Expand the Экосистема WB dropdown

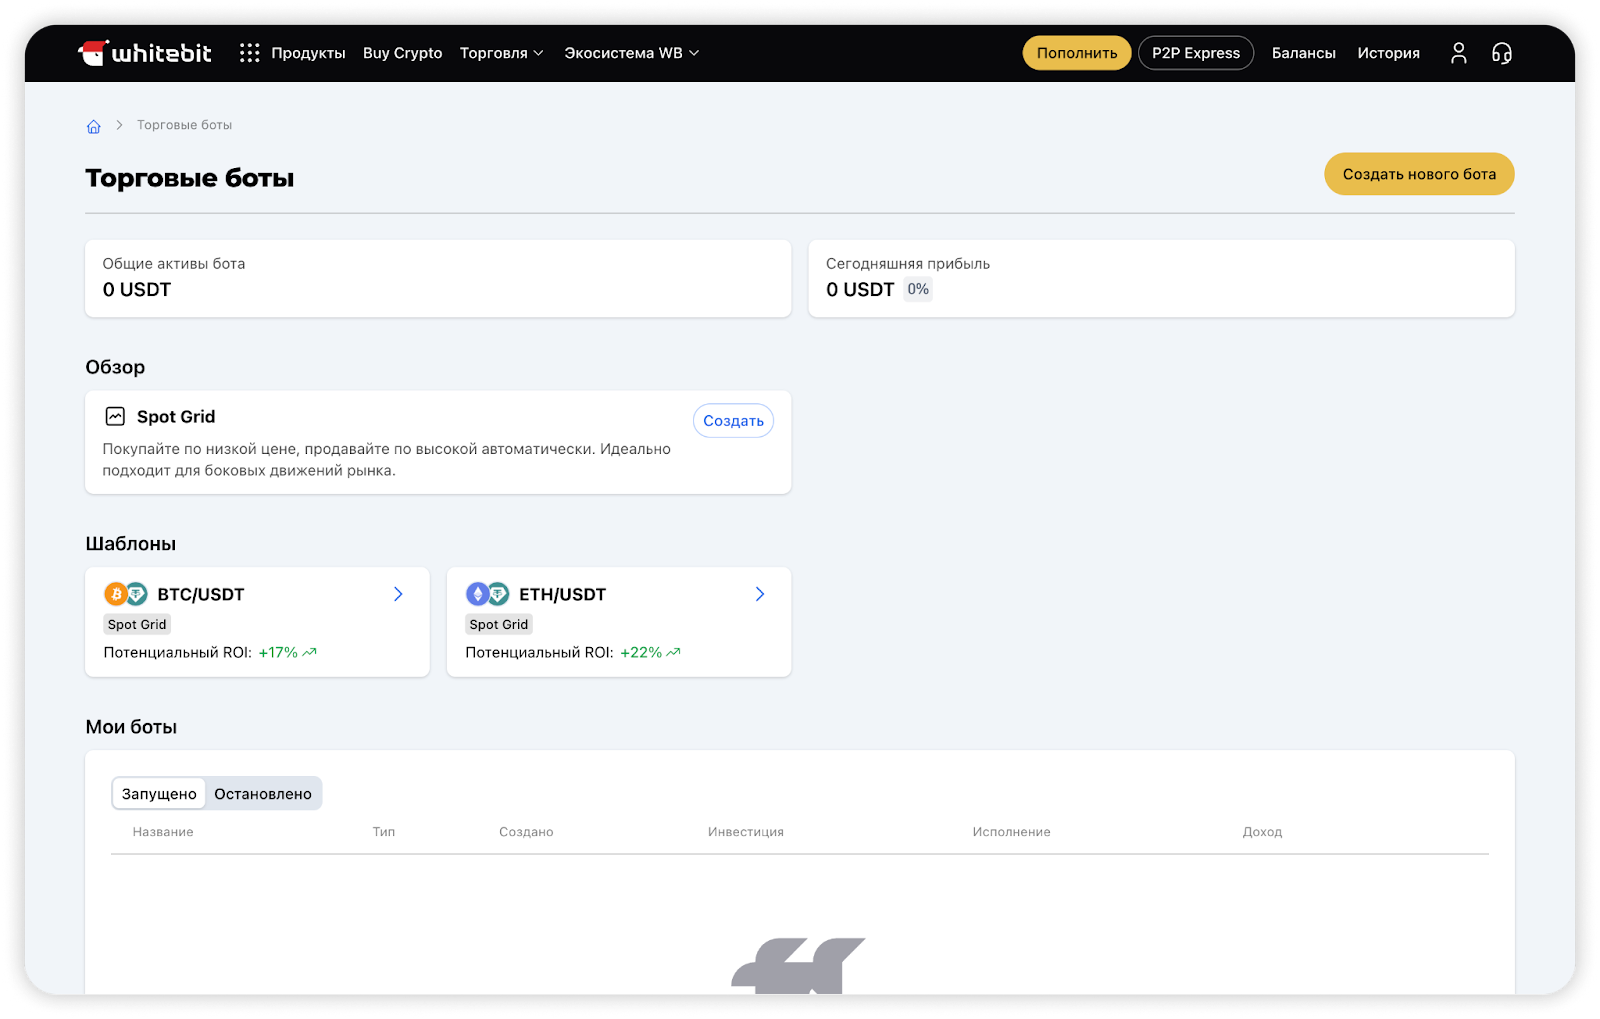point(631,53)
